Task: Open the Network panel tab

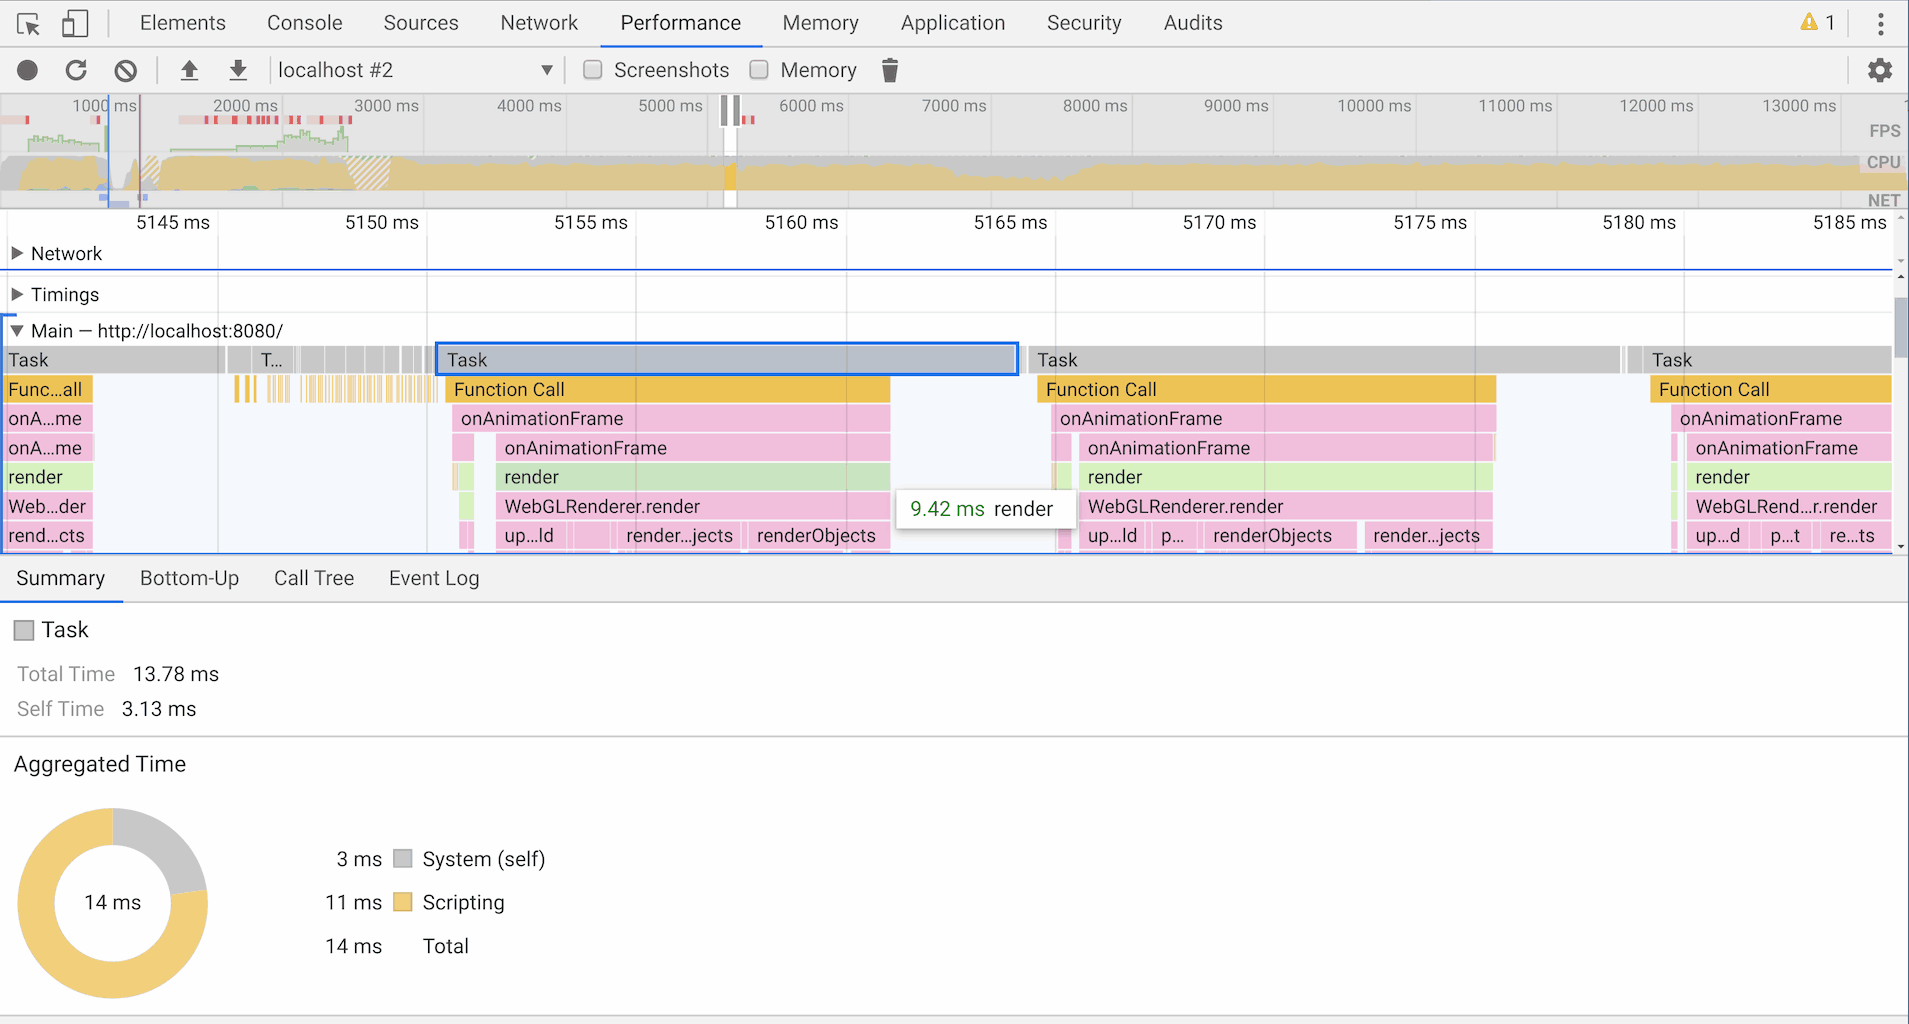Action: [539, 23]
